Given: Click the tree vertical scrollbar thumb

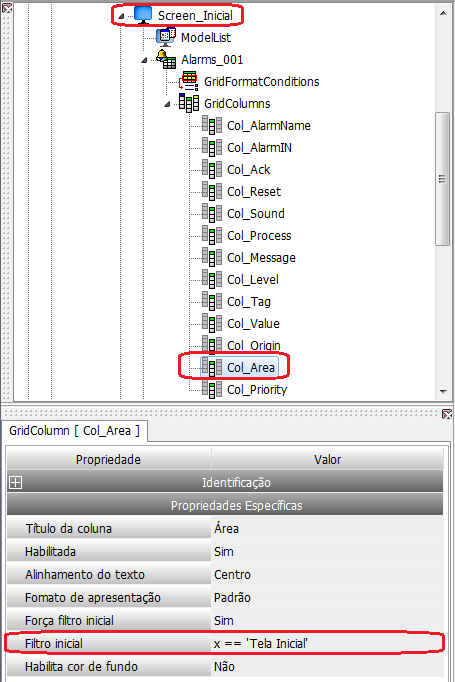Looking at the screenshot, I should coord(442,179).
